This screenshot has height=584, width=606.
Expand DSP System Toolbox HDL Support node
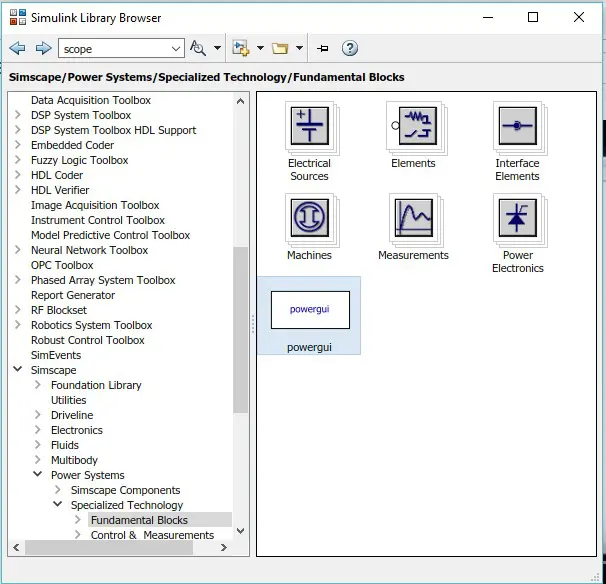click(18, 130)
